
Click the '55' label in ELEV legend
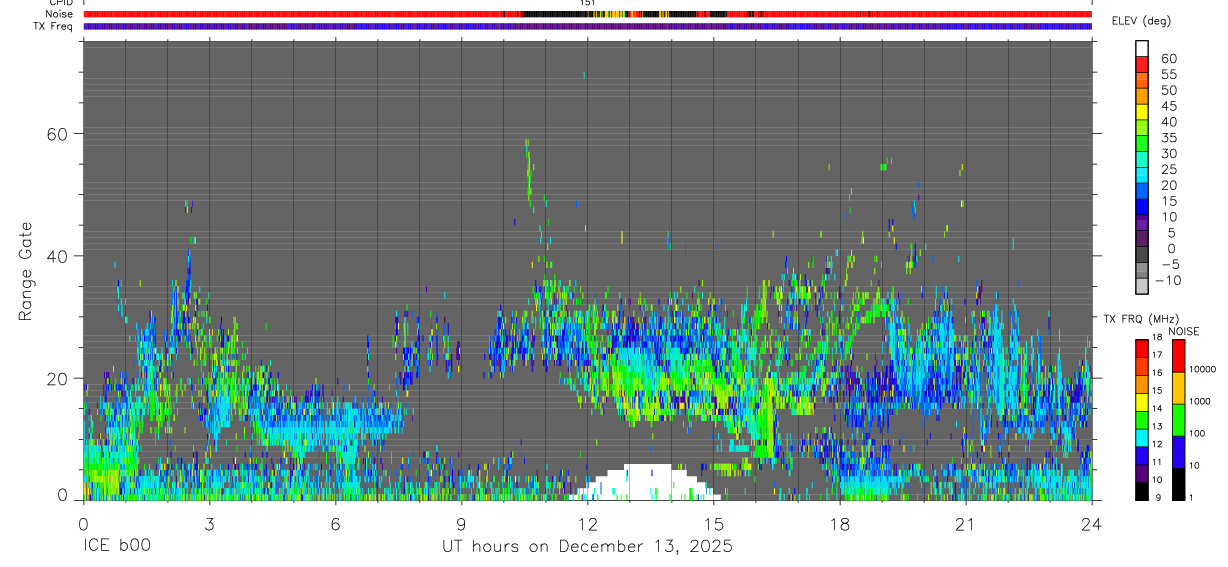(x=1169, y=74)
